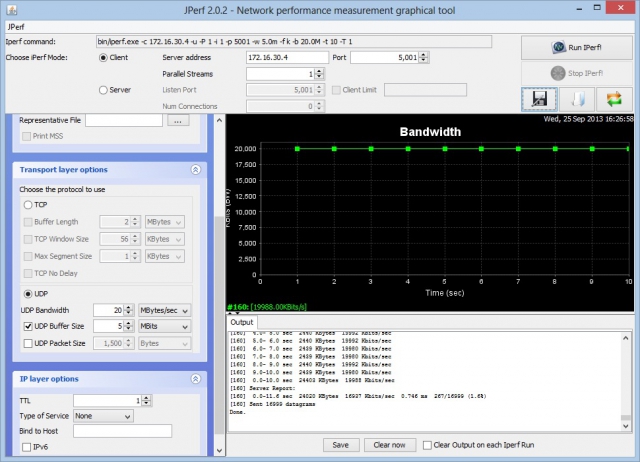Toggle Clear Output on each Iperf Run

pos(427,445)
